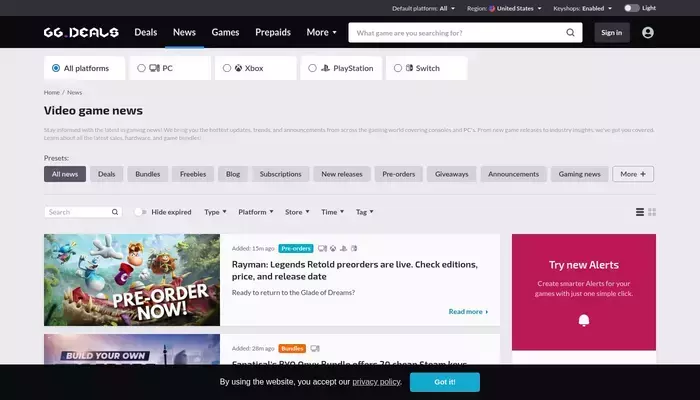Open the user account avatar icon

pyautogui.click(x=648, y=33)
